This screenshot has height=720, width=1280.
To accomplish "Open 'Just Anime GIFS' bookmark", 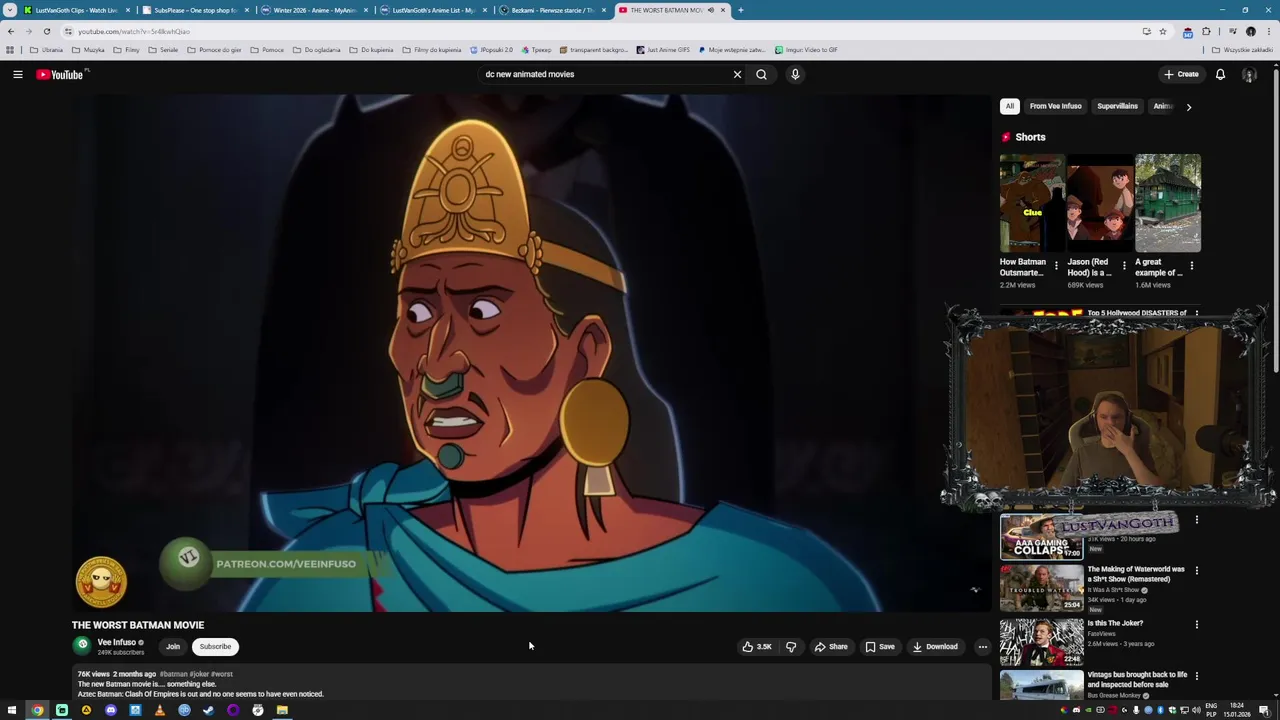I will (x=663, y=50).
